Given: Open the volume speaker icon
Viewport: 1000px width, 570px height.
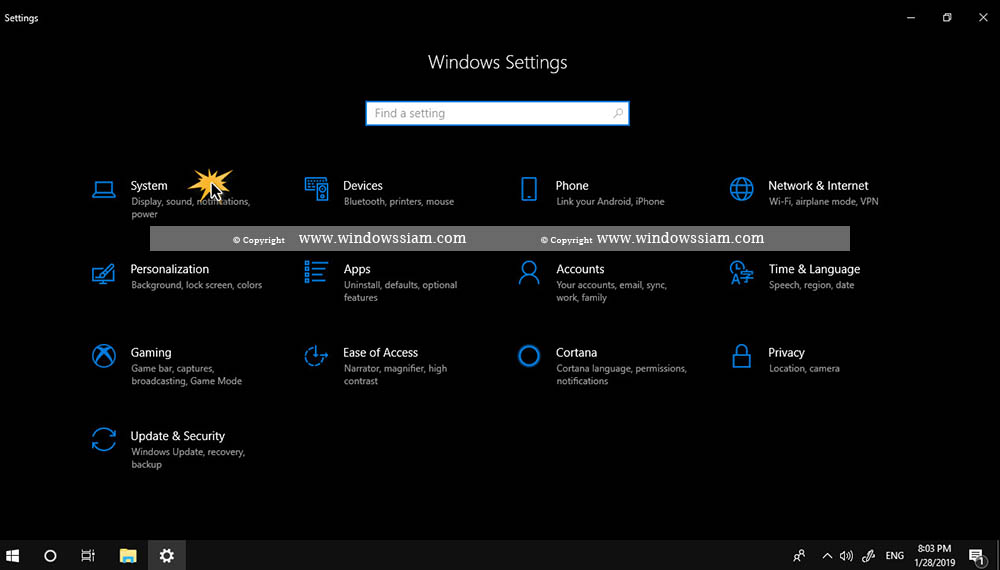Looking at the screenshot, I should [846, 556].
